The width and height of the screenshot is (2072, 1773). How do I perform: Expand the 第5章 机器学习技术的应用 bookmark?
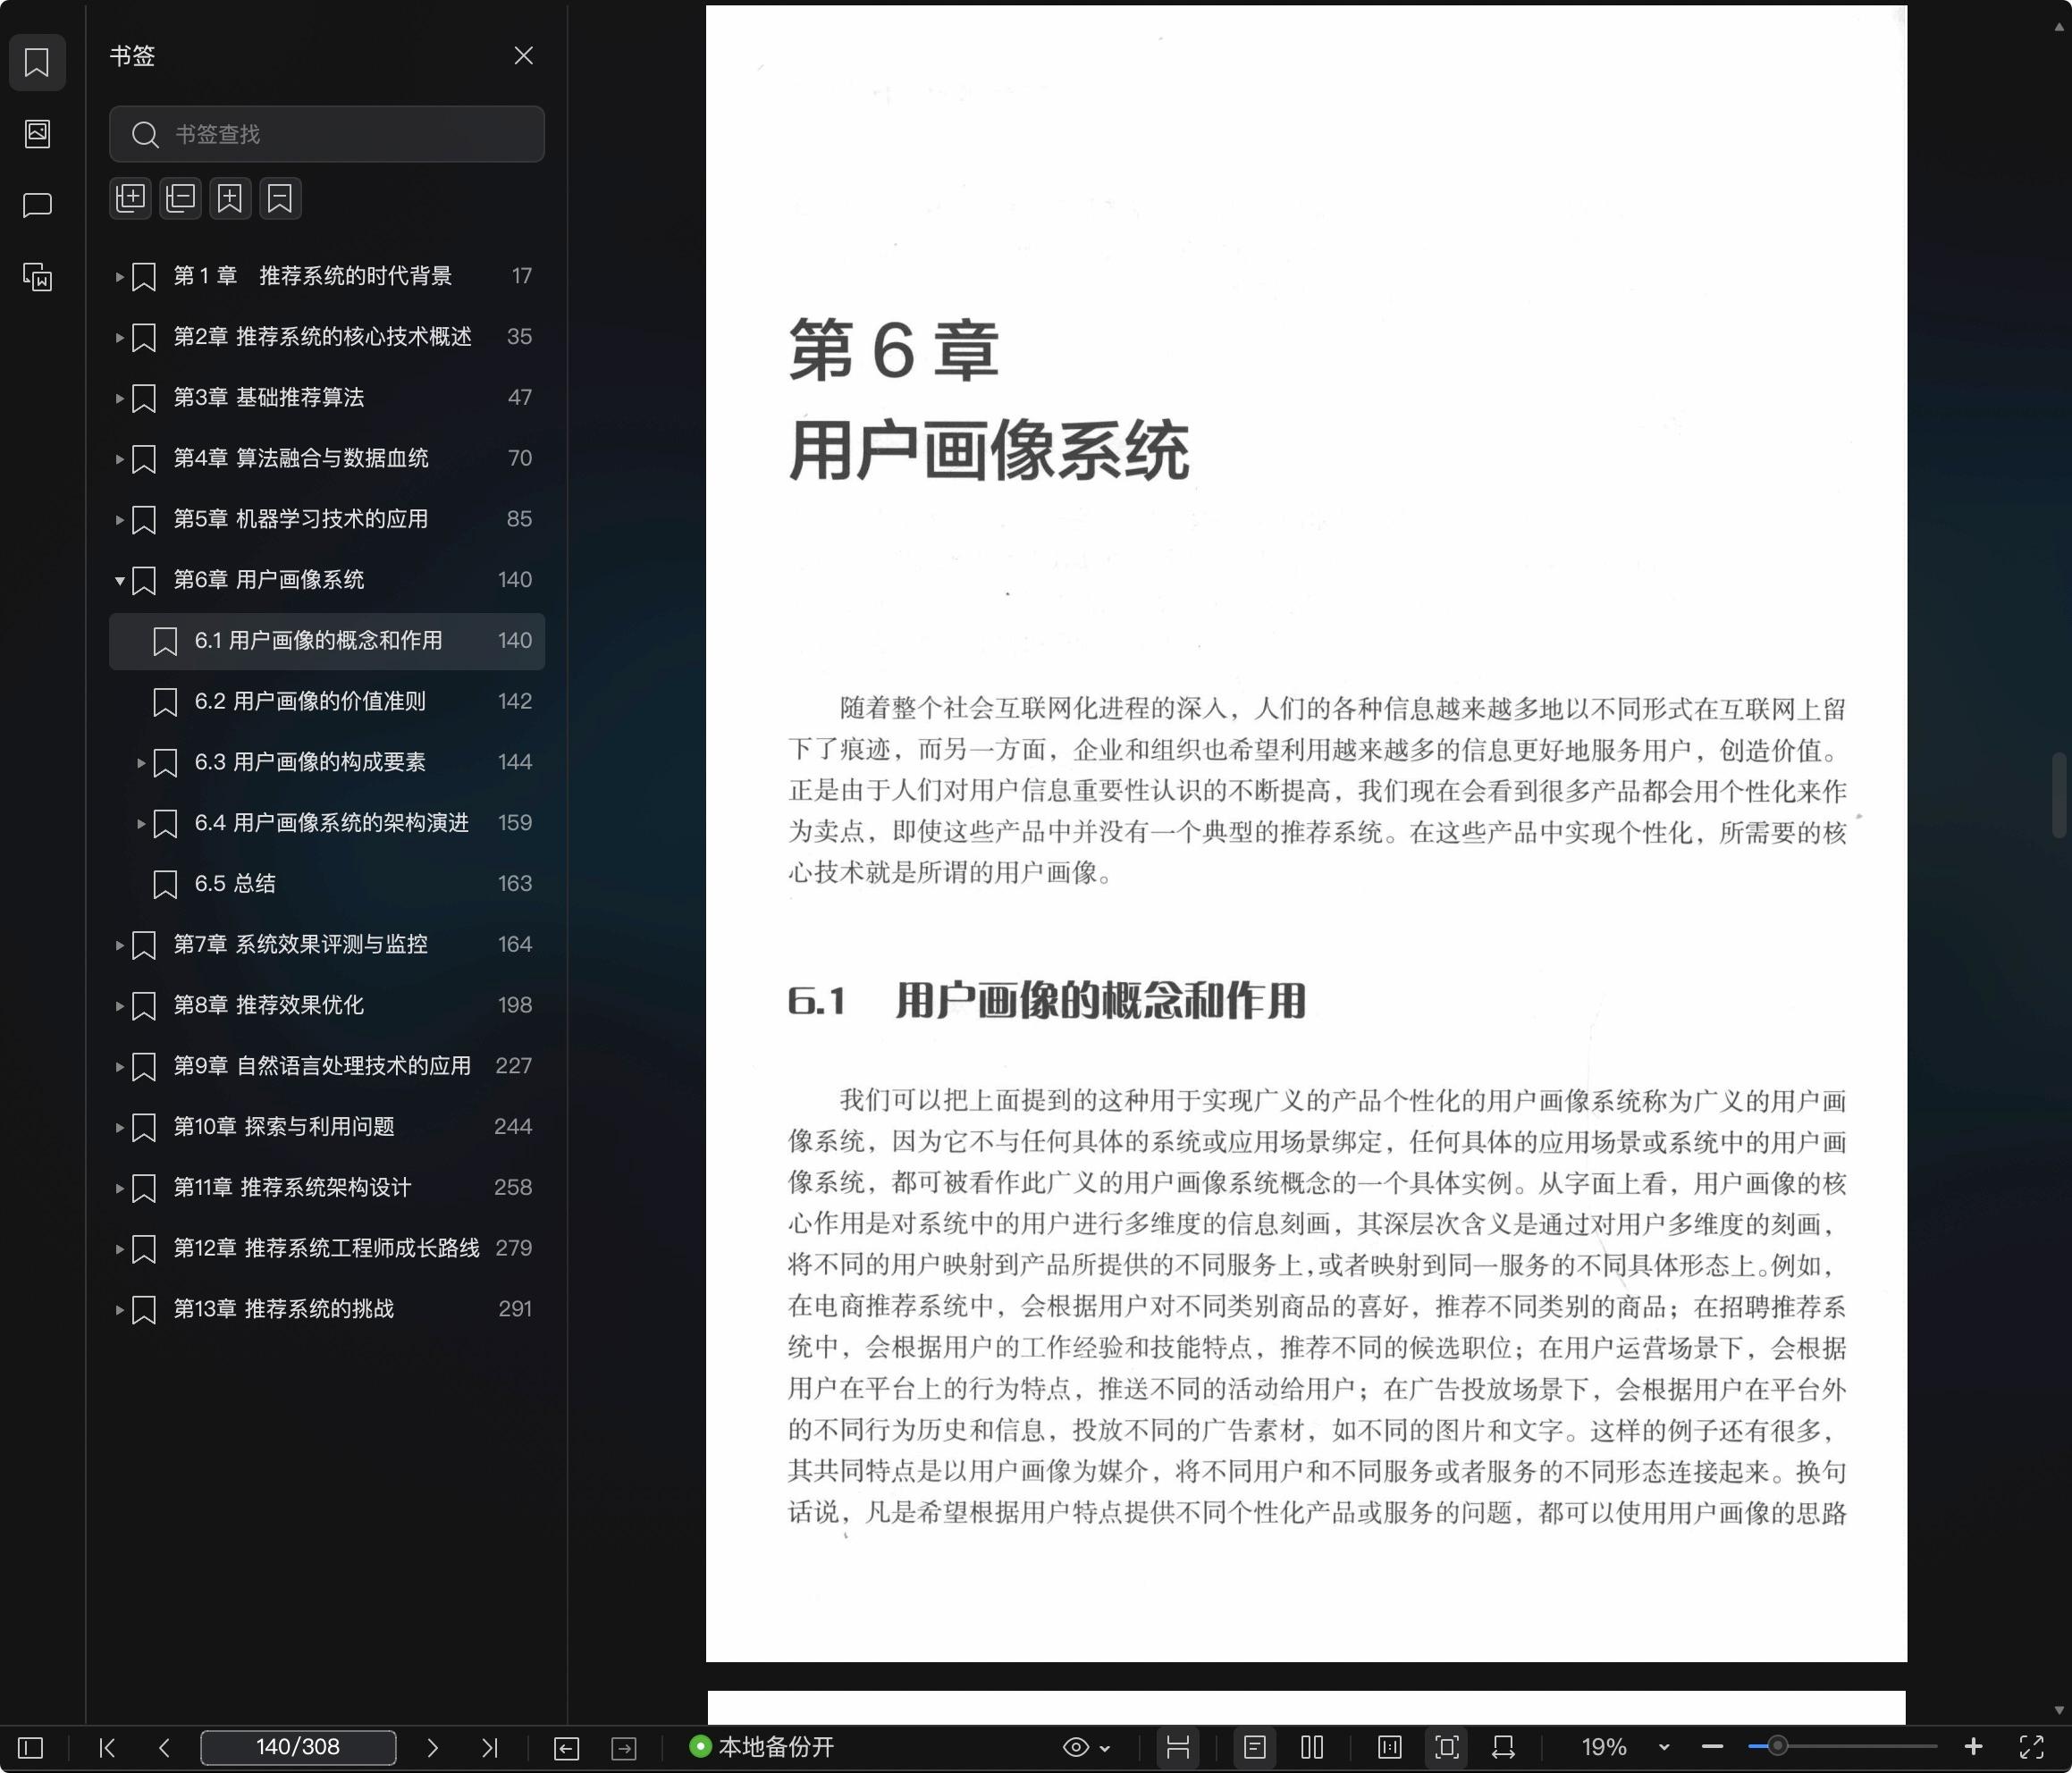pos(119,520)
